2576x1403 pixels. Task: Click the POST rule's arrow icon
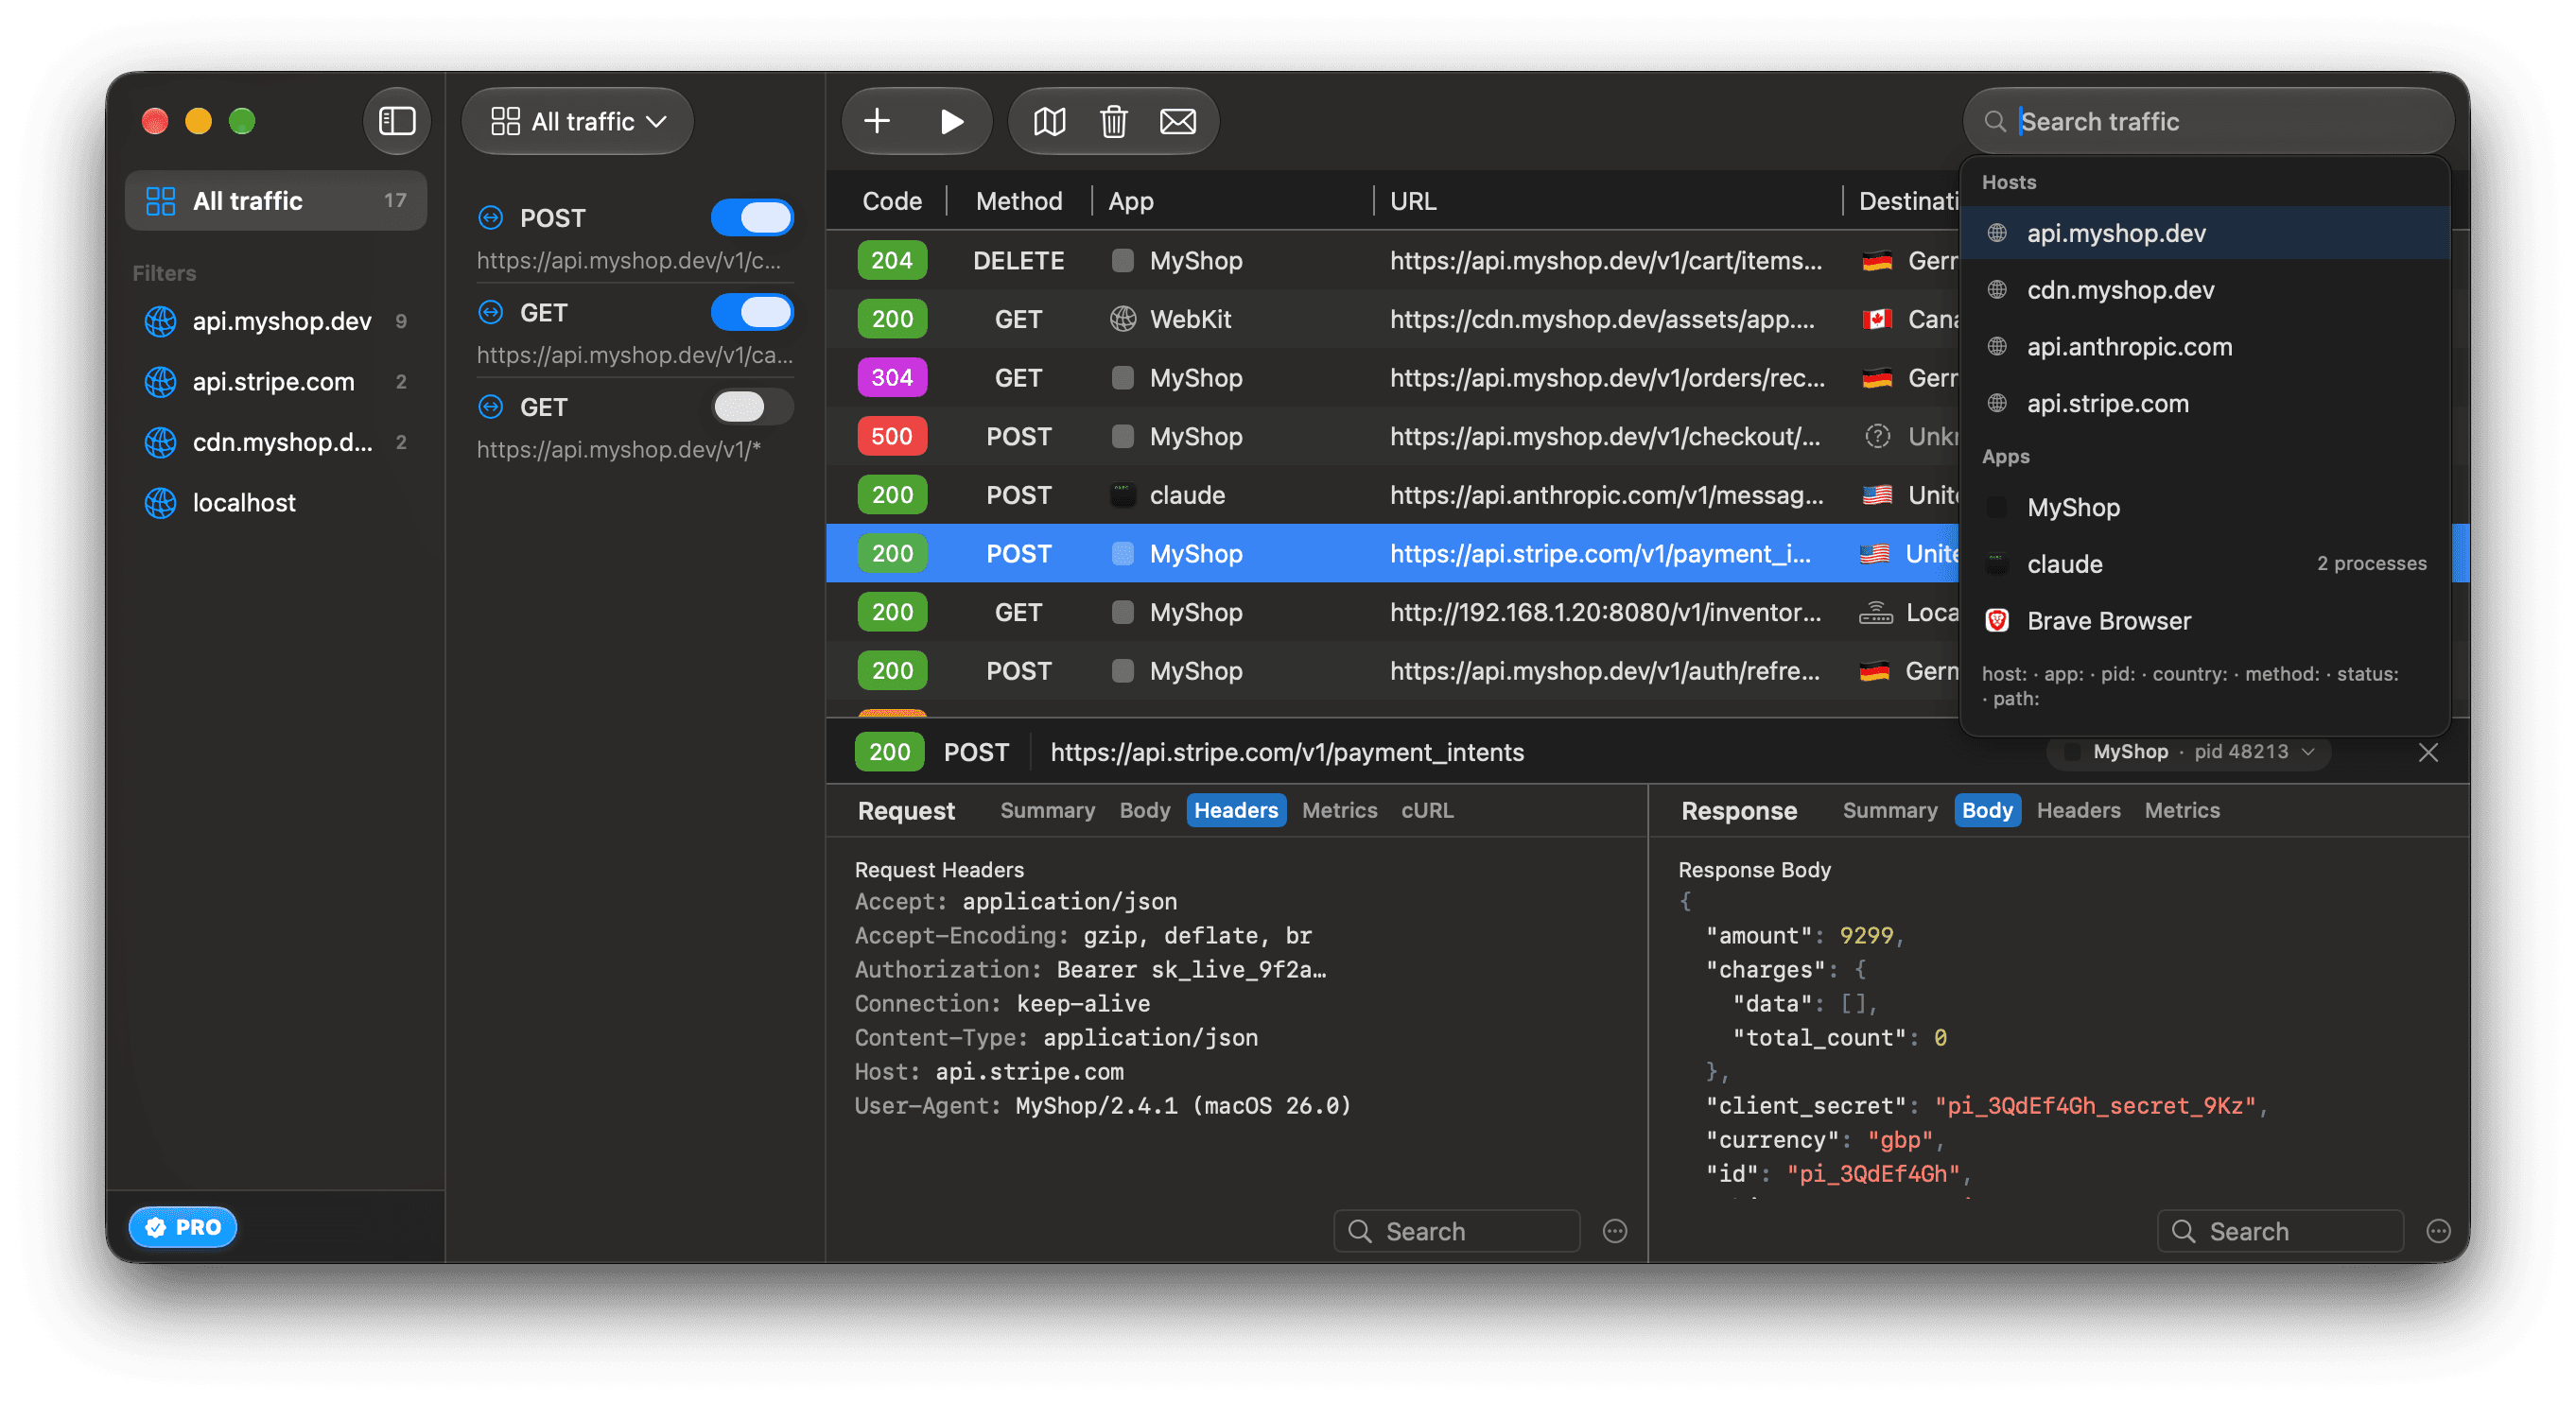pyautogui.click(x=490, y=217)
